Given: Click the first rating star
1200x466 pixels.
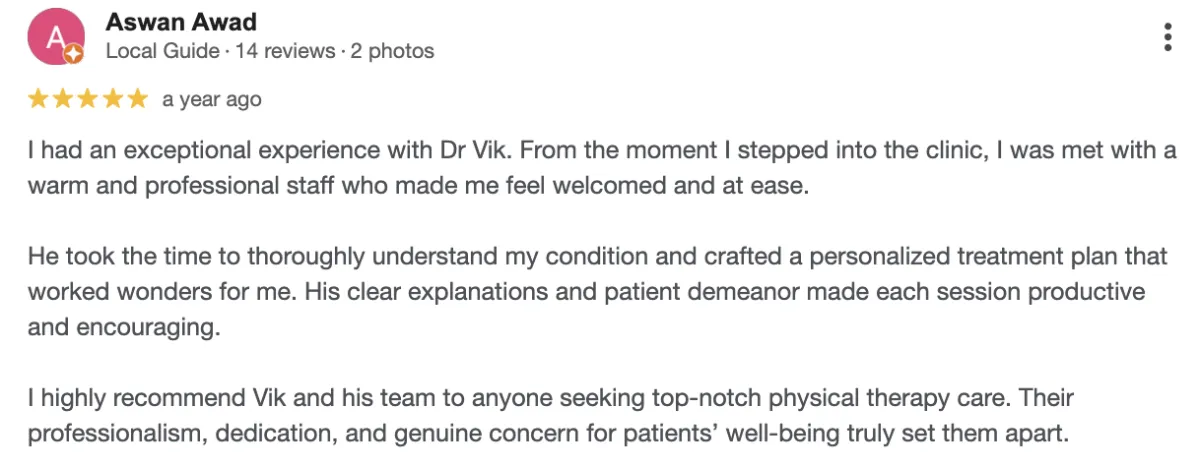Looking at the screenshot, I should click(37, 99).
